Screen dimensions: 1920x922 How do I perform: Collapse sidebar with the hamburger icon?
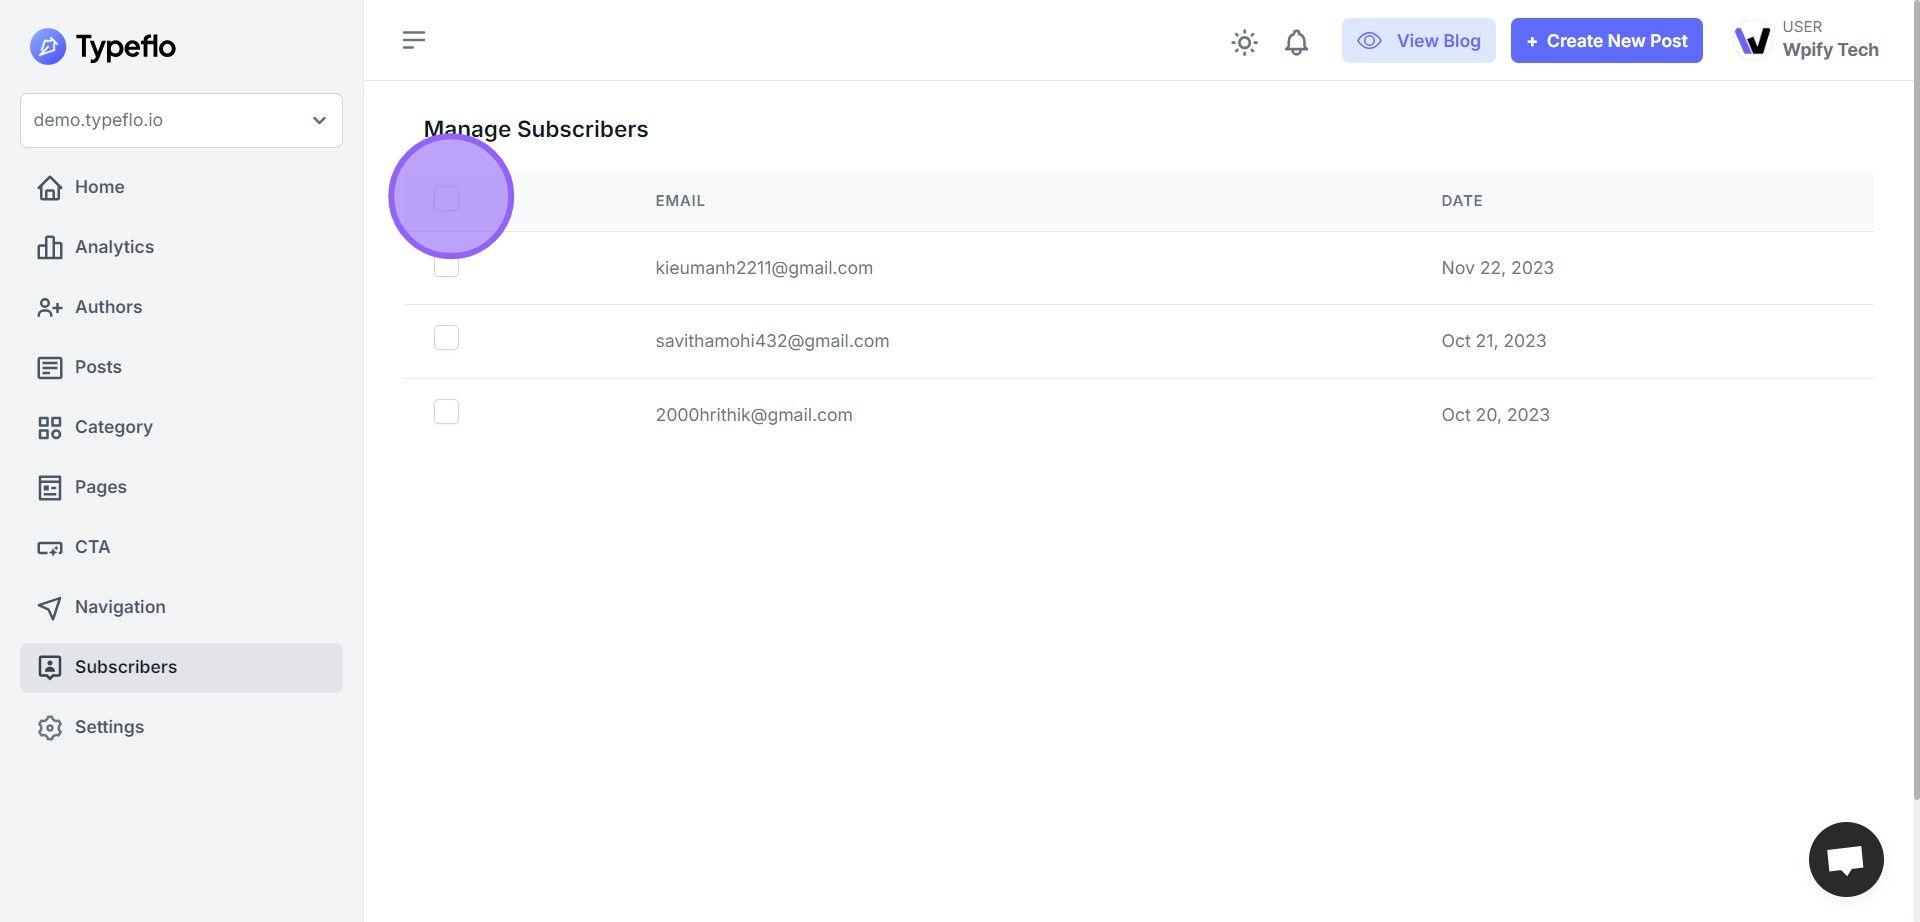pos(413,40)
